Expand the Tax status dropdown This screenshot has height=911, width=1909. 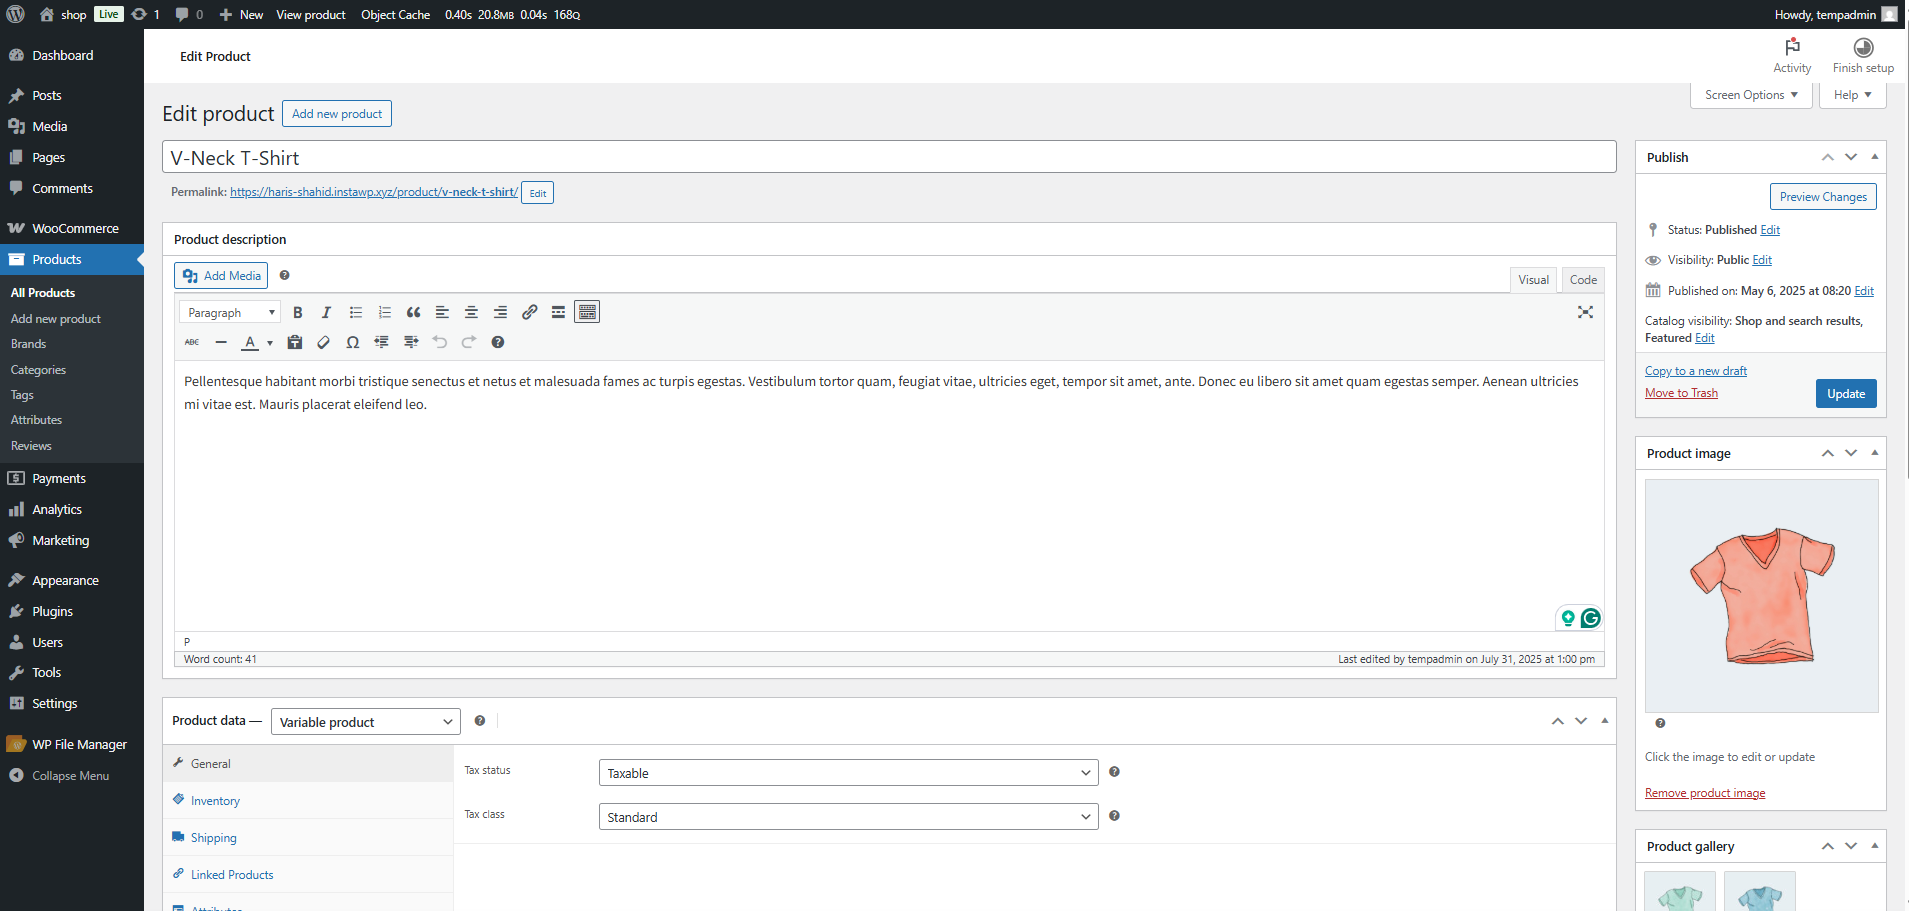tap(847, 773)
